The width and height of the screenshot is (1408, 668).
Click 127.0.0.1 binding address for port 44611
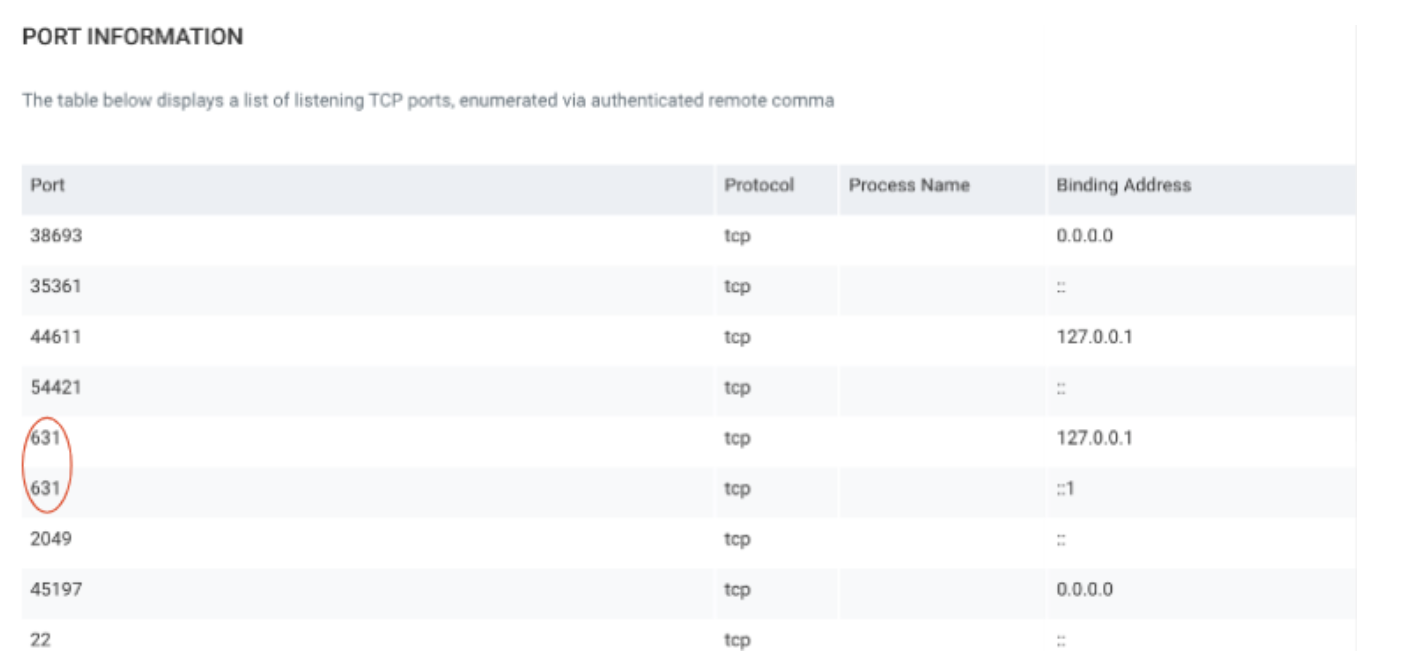point(1094,337)
